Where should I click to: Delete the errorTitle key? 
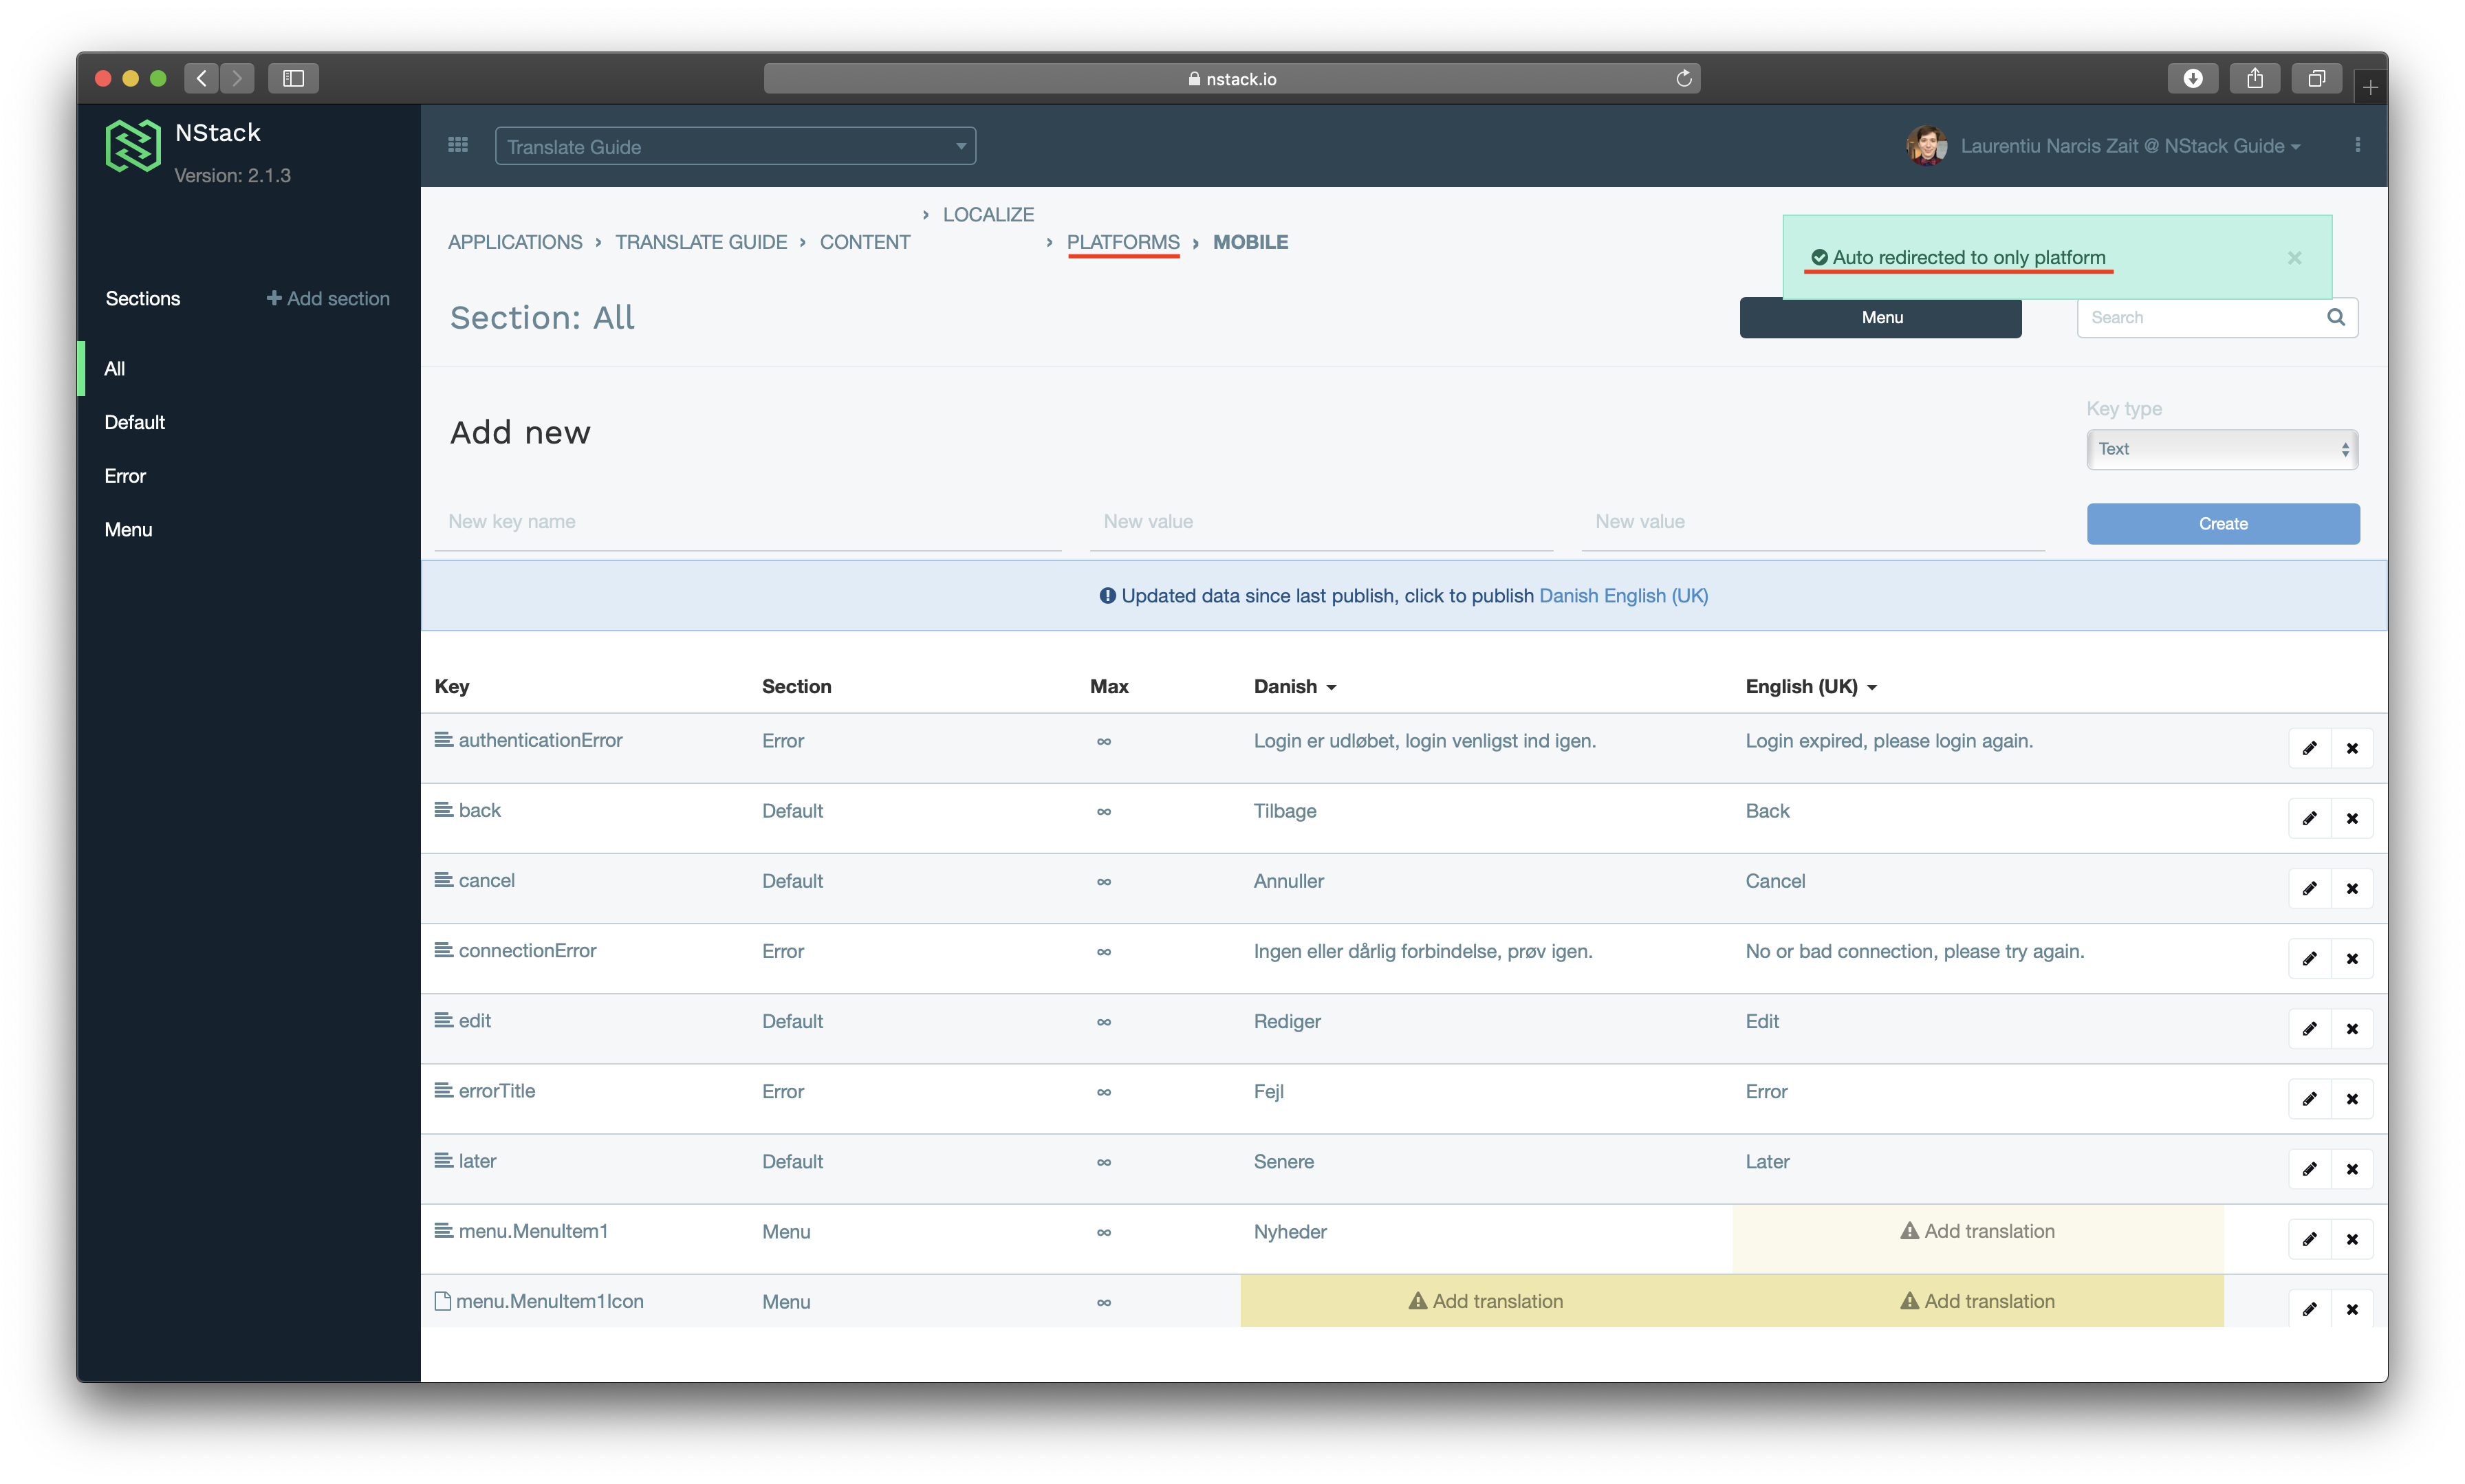click(2352, 1098)
